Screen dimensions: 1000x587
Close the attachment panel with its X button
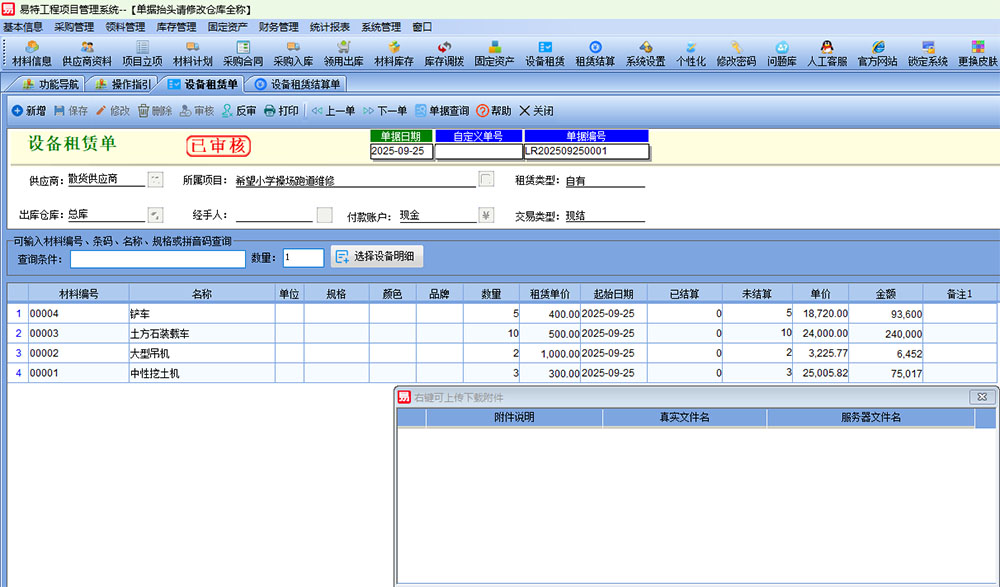point(982,397)
